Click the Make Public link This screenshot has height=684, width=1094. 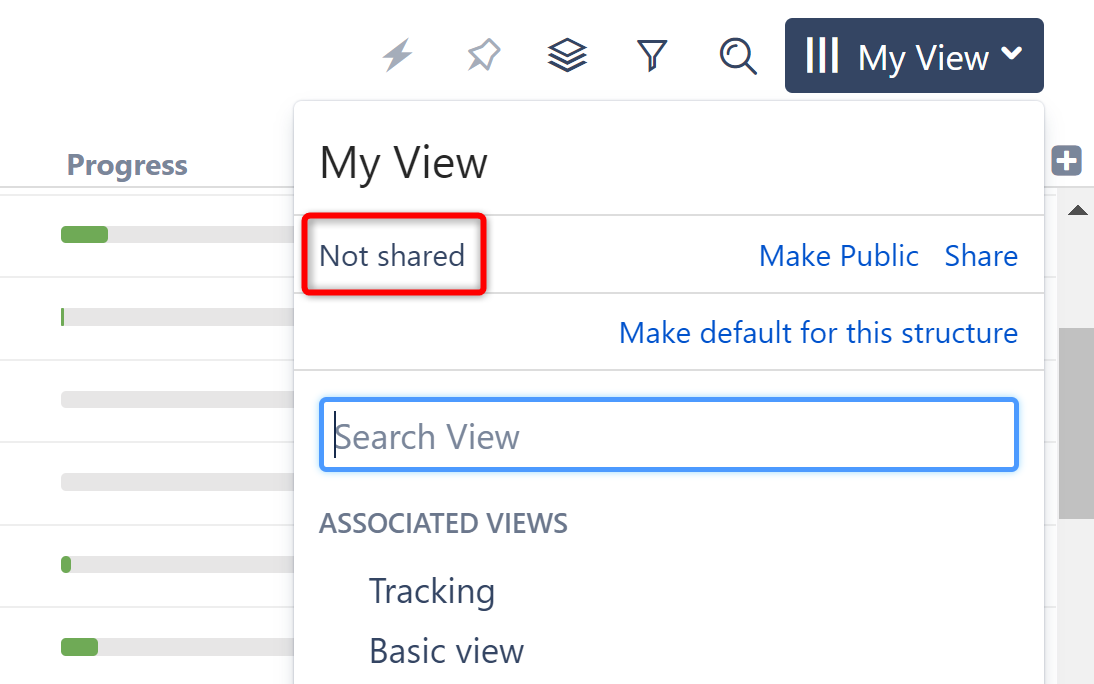pos(838,256)
